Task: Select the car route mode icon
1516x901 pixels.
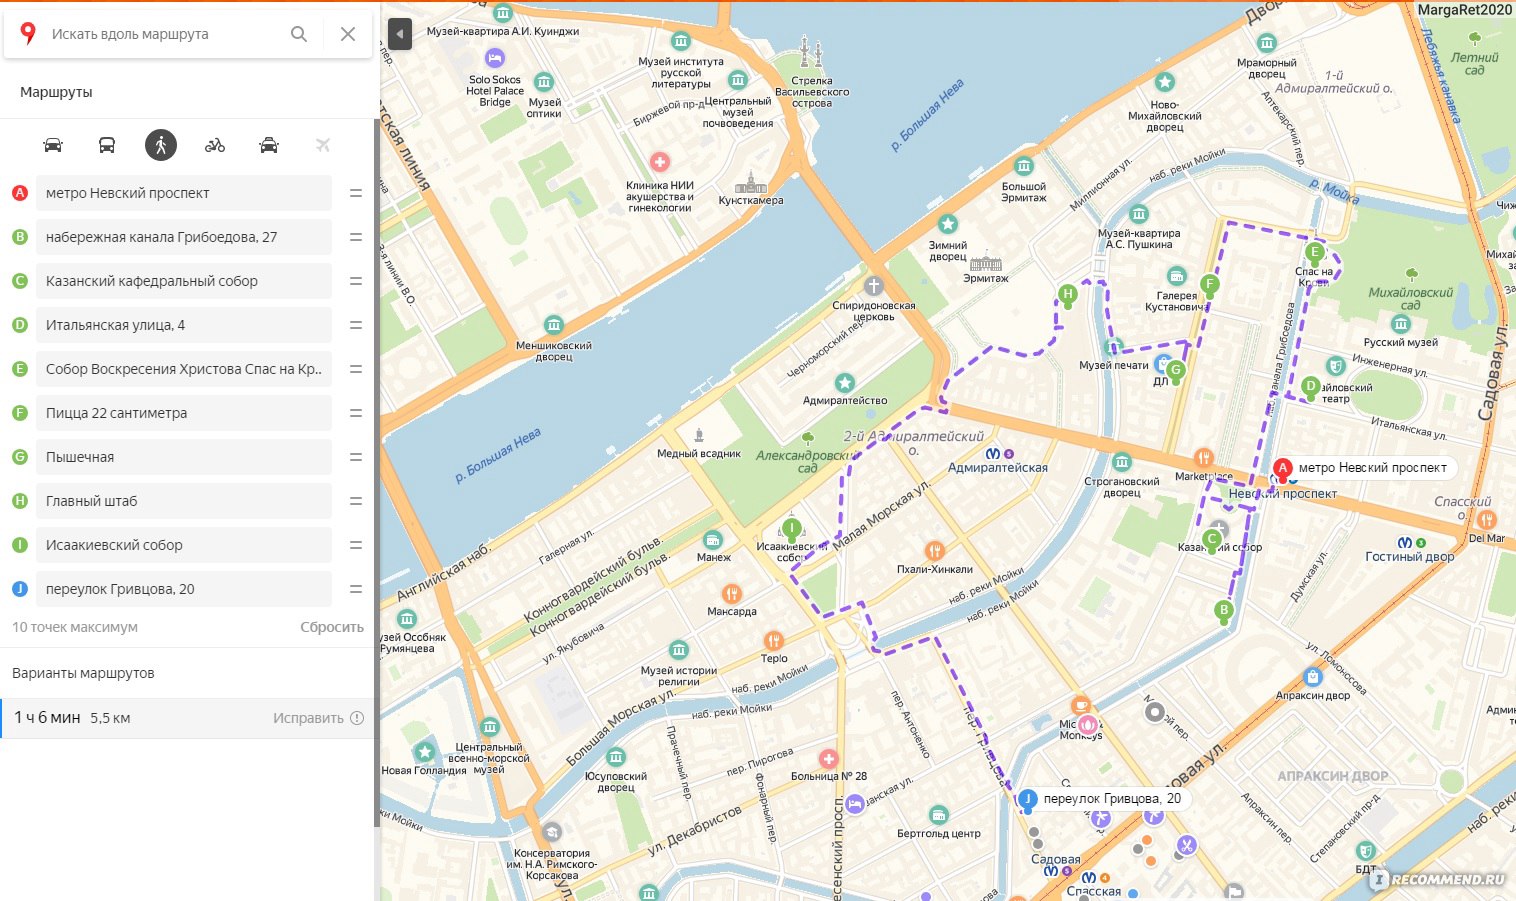Action: point(53,145)
